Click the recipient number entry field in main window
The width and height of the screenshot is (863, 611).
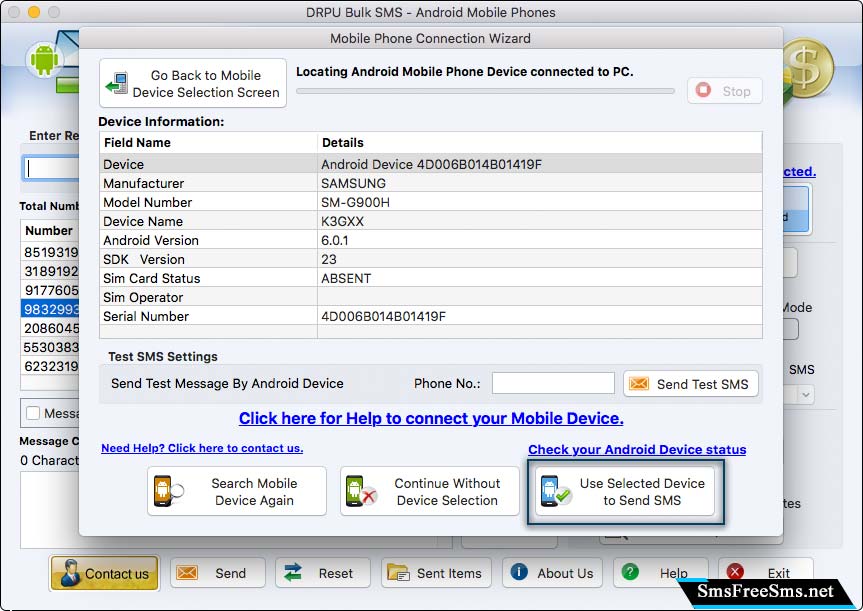[51, 168]
